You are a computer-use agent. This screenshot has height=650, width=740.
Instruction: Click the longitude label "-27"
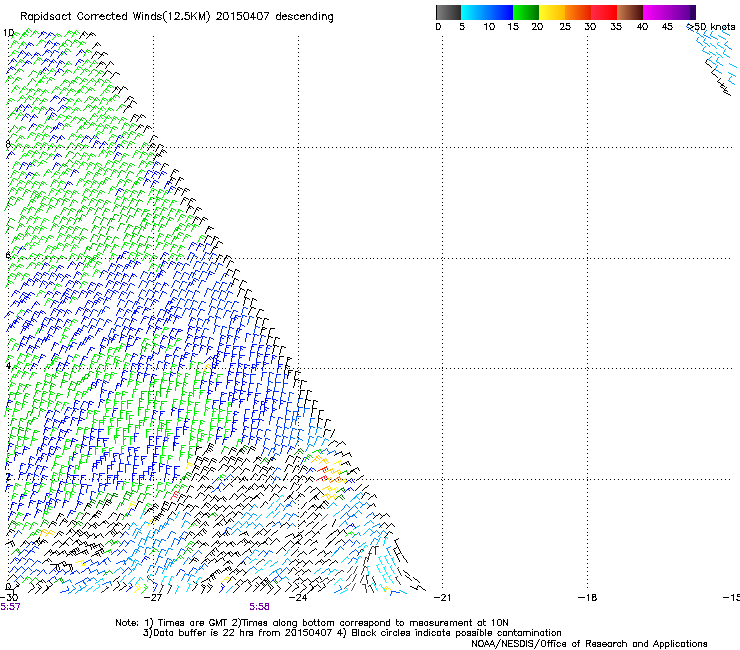coord(152,597)
